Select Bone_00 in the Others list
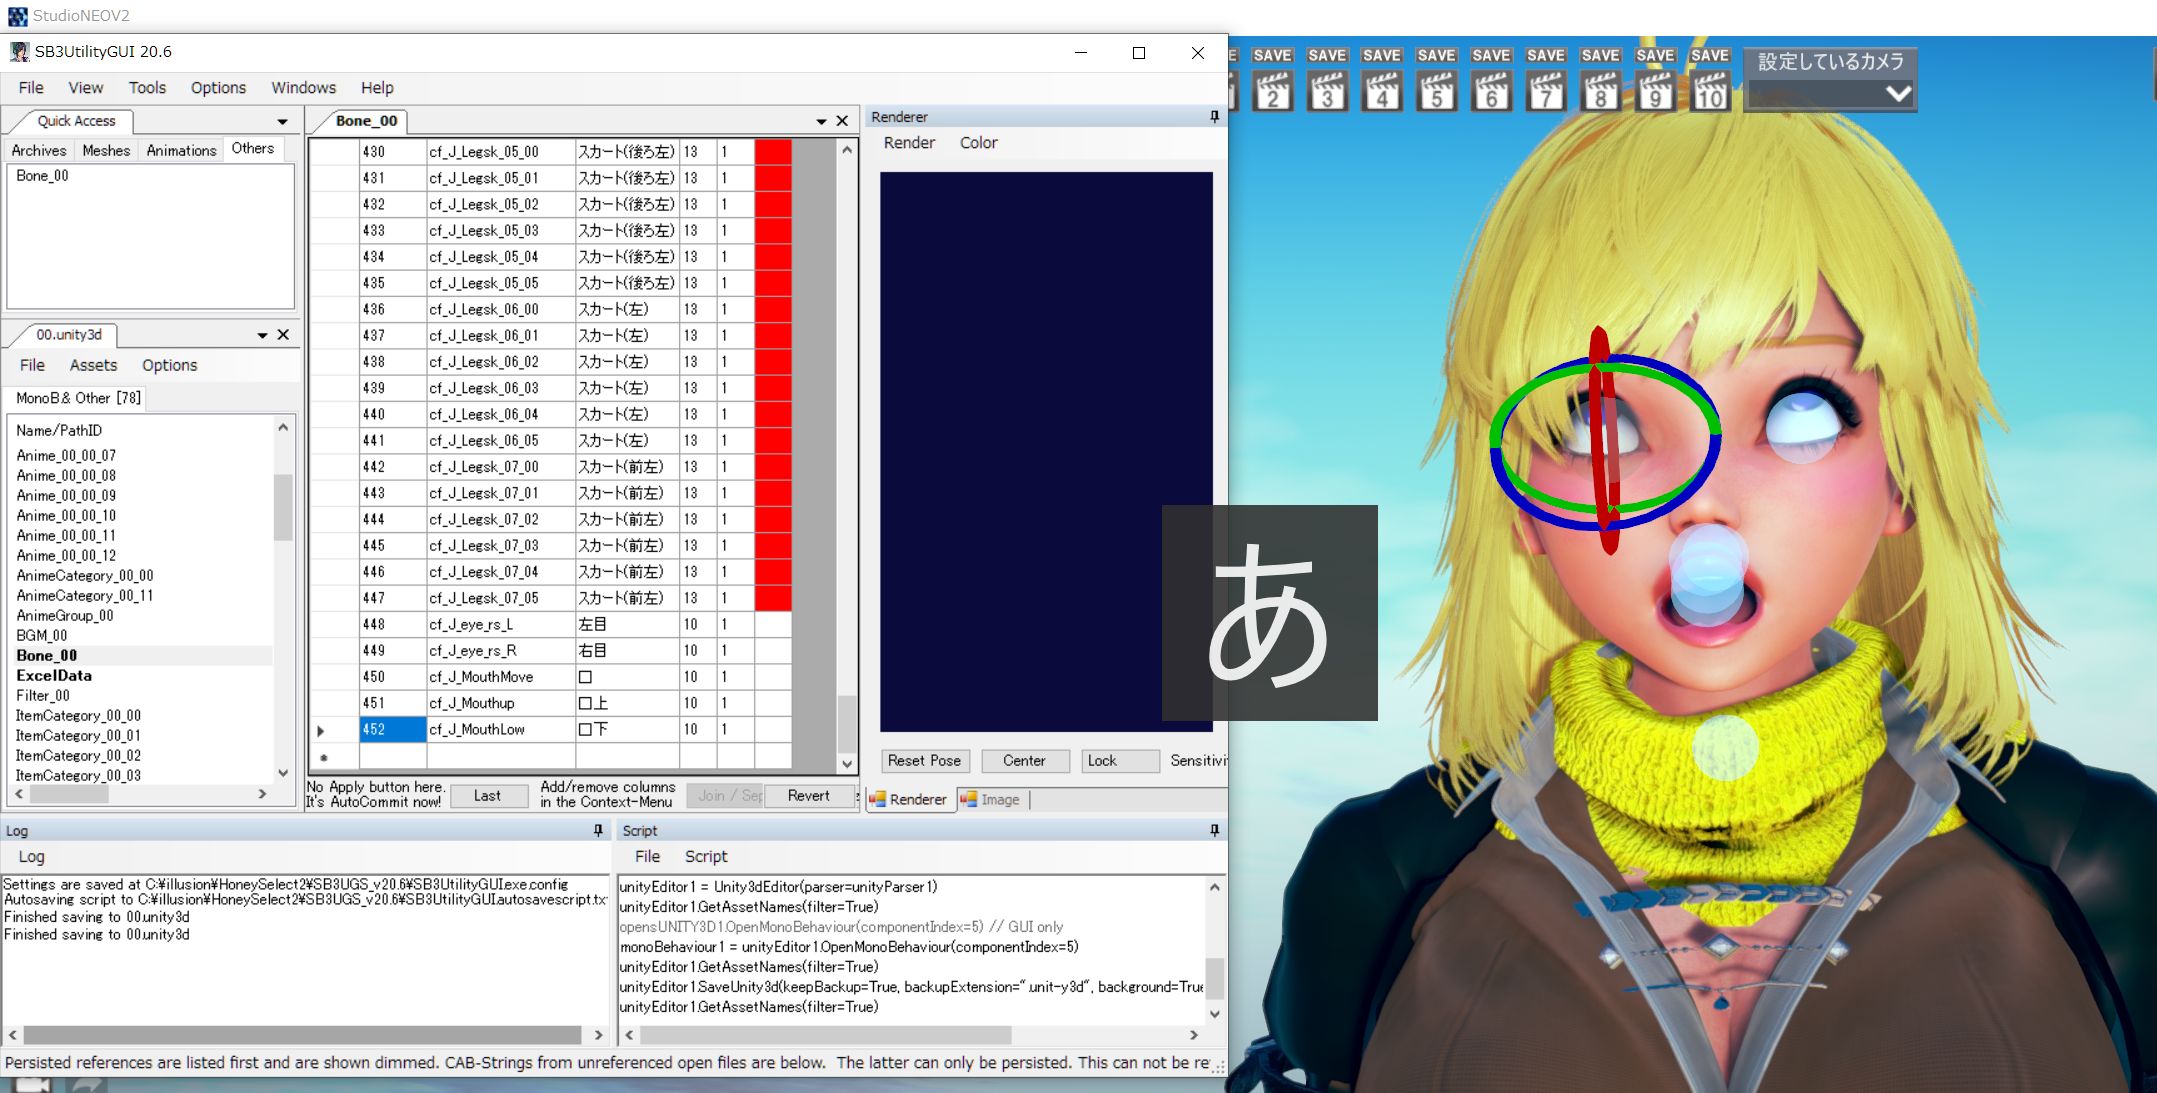 [x=42, y=176]
